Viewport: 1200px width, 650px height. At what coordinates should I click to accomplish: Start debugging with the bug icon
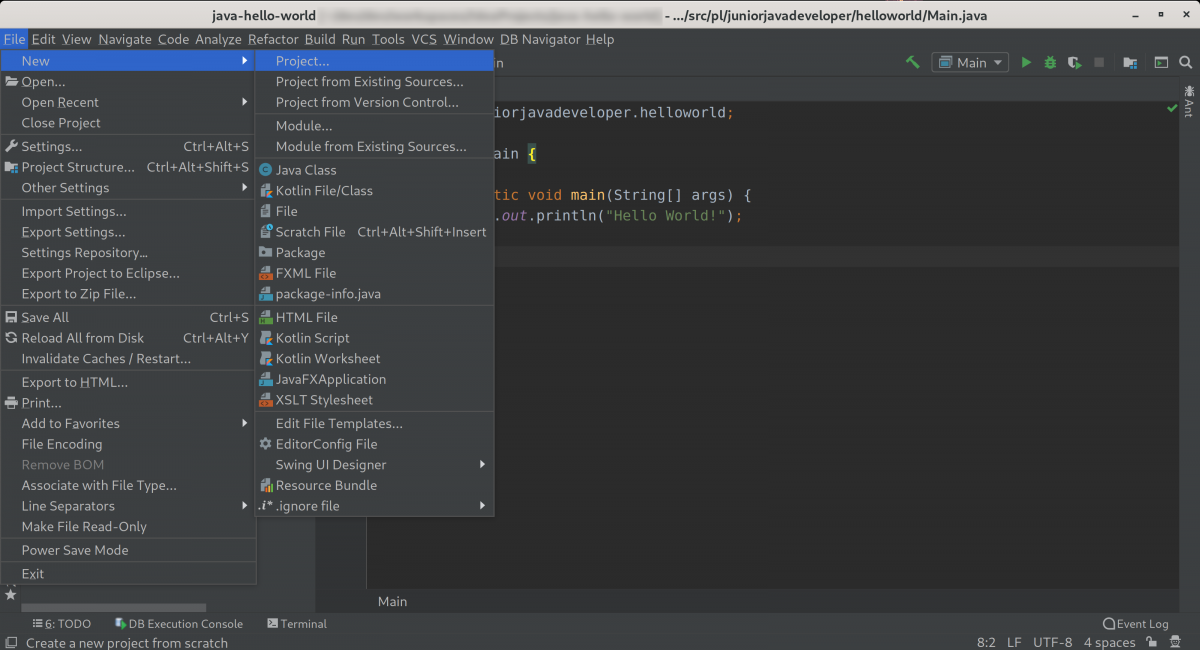(1050, 61)
